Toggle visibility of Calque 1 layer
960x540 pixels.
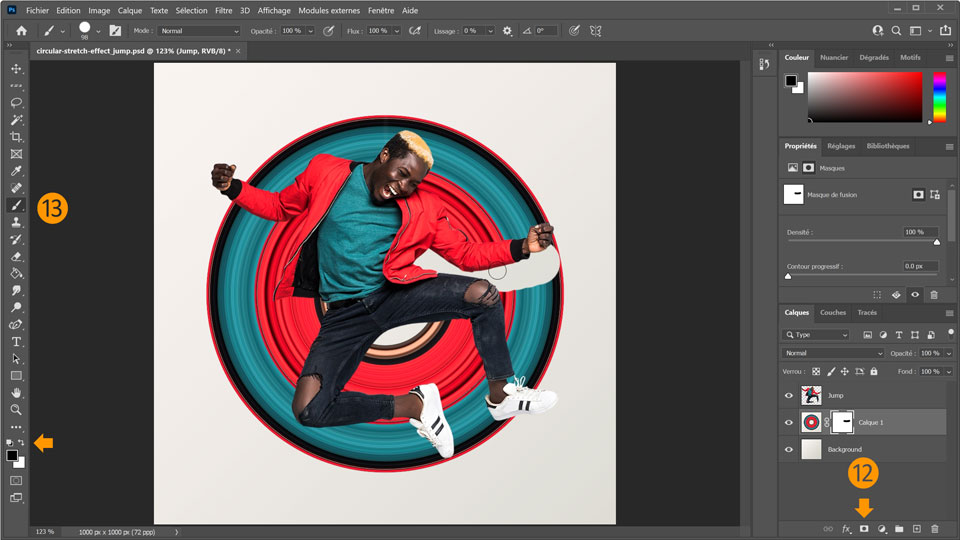pos(789,423)
